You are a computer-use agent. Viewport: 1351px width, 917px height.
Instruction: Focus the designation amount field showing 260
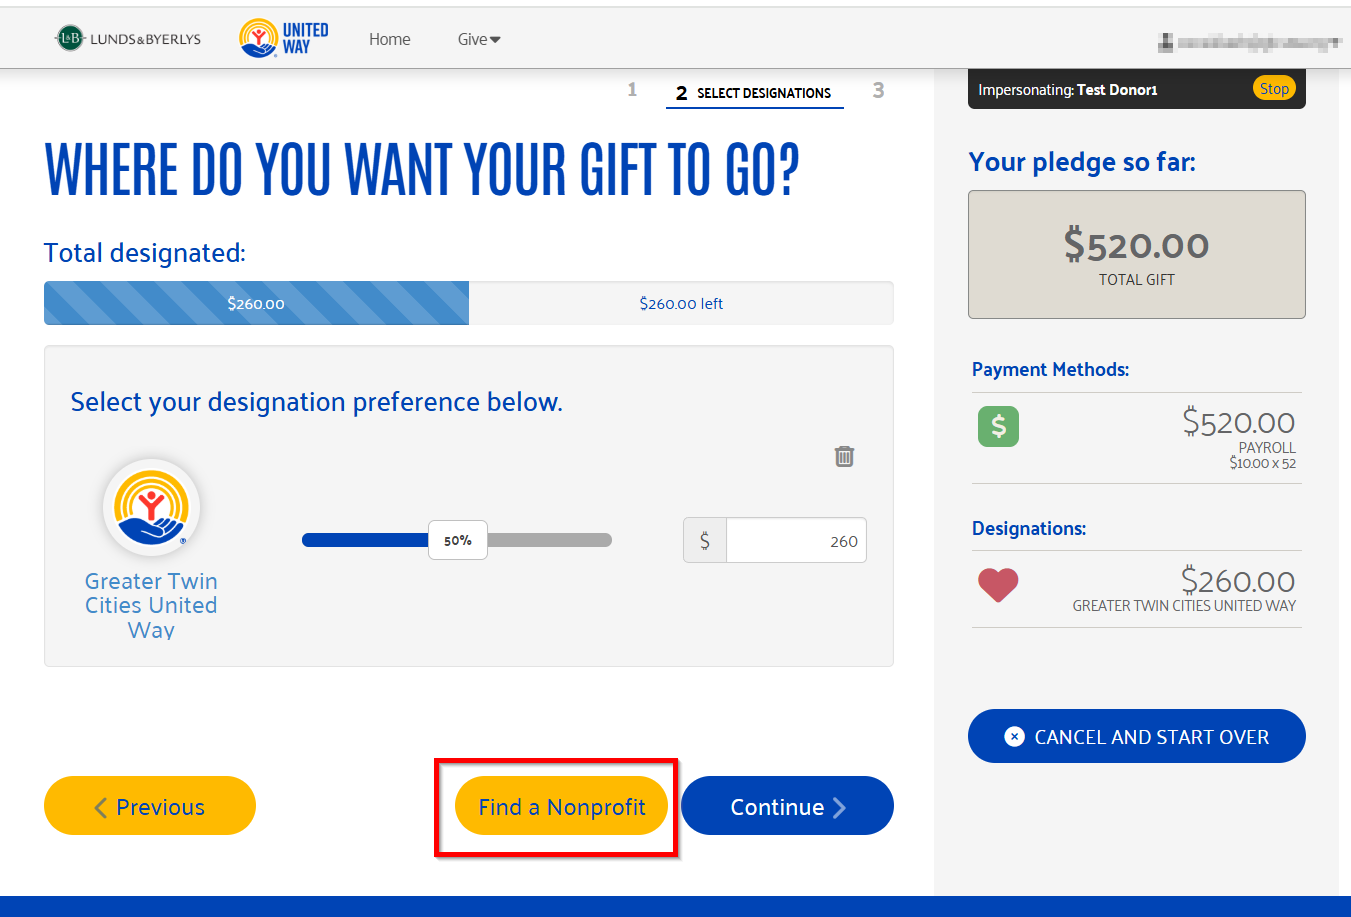pyautogui.click(x=796, y=541)
